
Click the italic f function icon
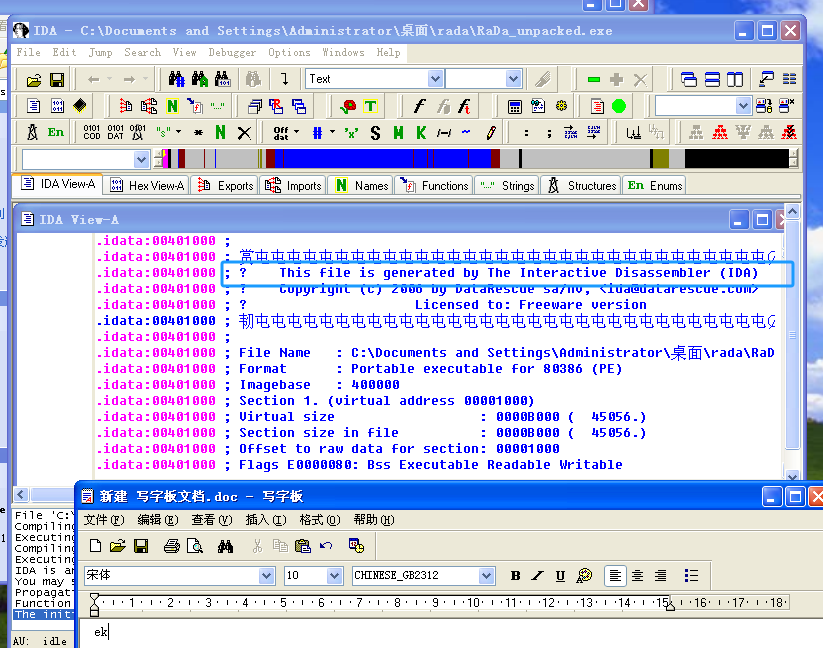419,107
